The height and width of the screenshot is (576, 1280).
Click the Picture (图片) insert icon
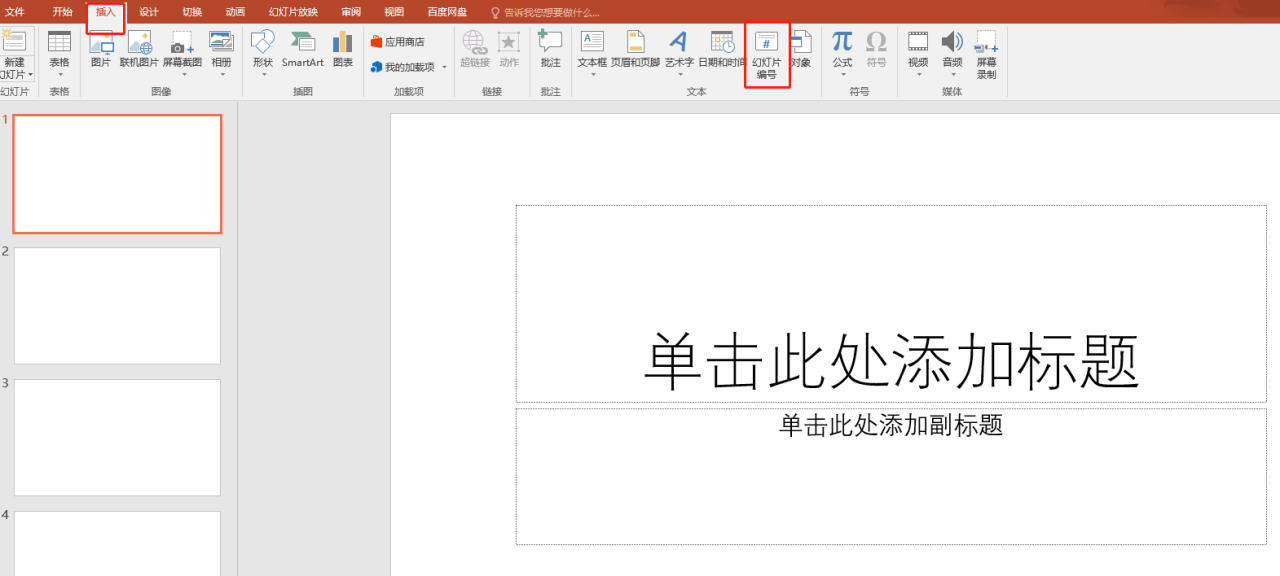101,43
